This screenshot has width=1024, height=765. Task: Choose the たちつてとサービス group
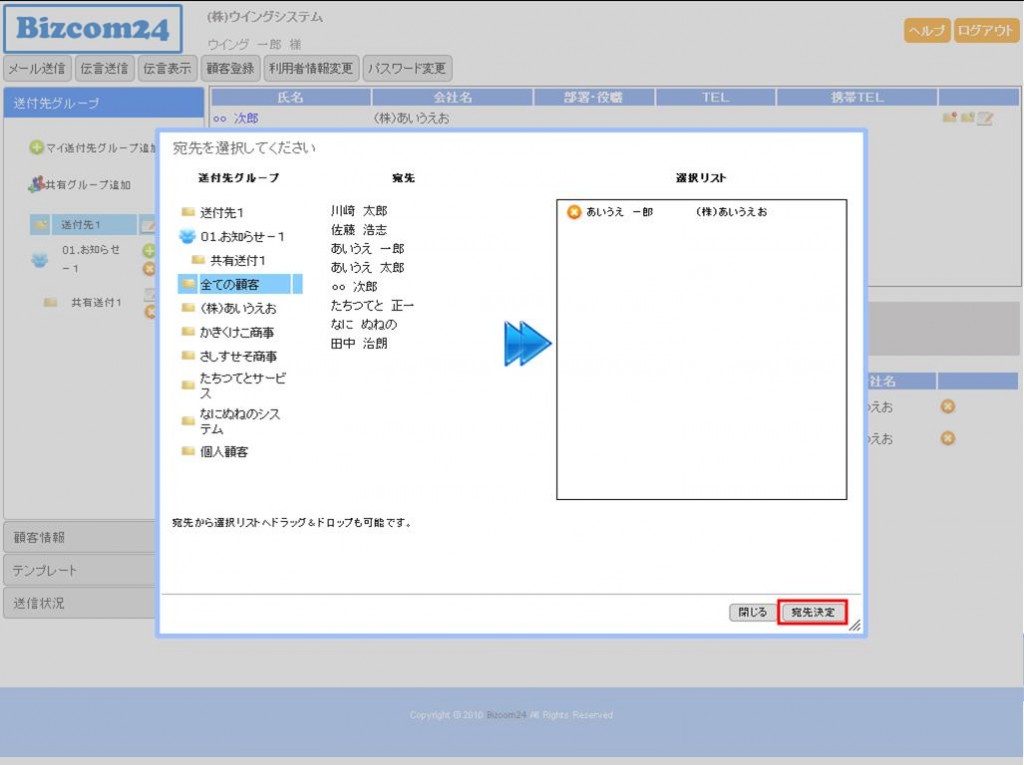click(x=242, y=386)
